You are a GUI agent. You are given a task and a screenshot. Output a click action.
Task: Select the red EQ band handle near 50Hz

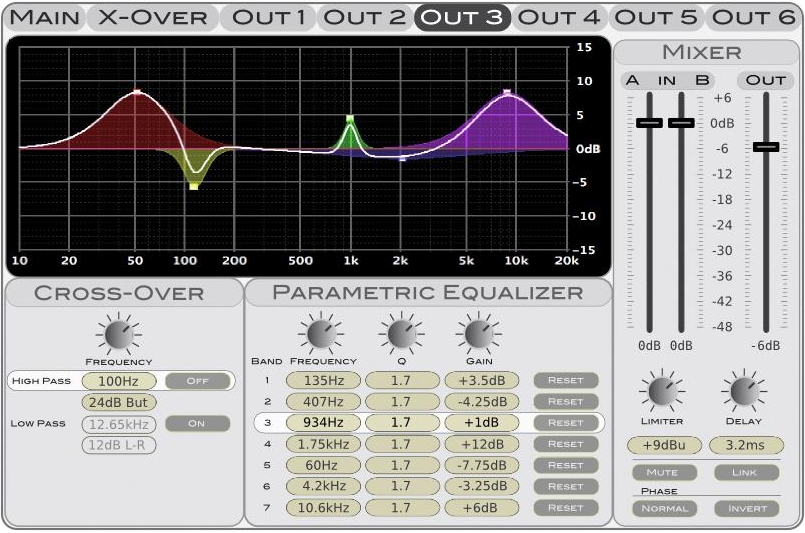pyautogui.click(x=137, y=92)
